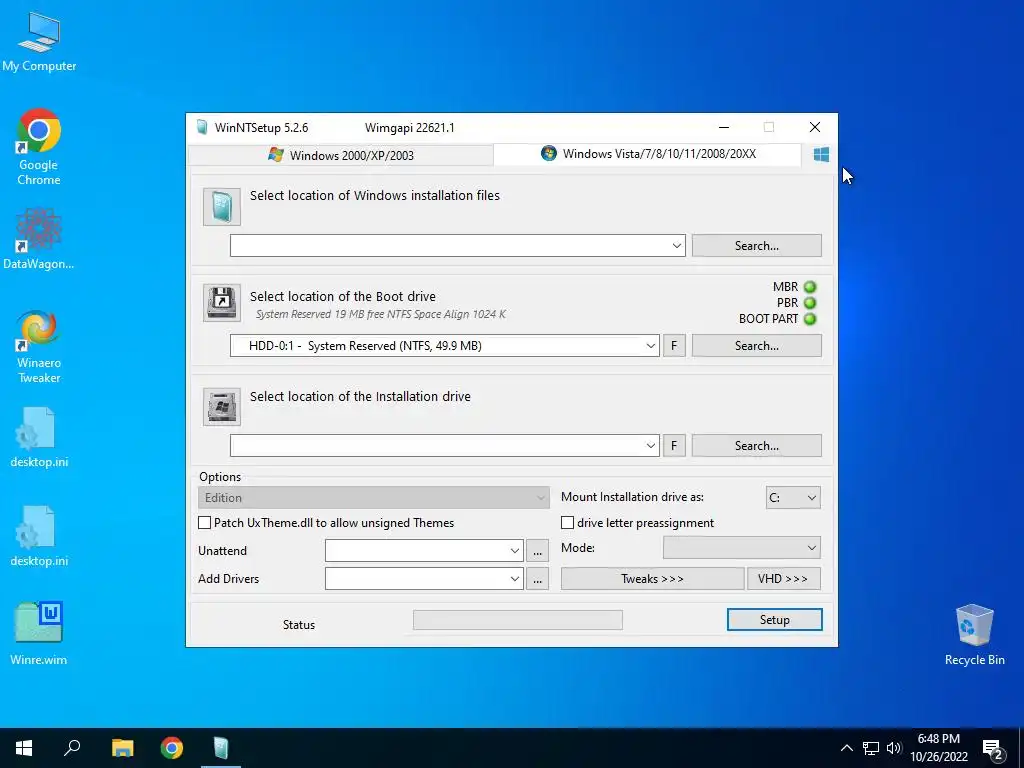This screenshot has height=768, width=1024.
Task: Expand the Installation drive dropdown
Action: [650, 446]
